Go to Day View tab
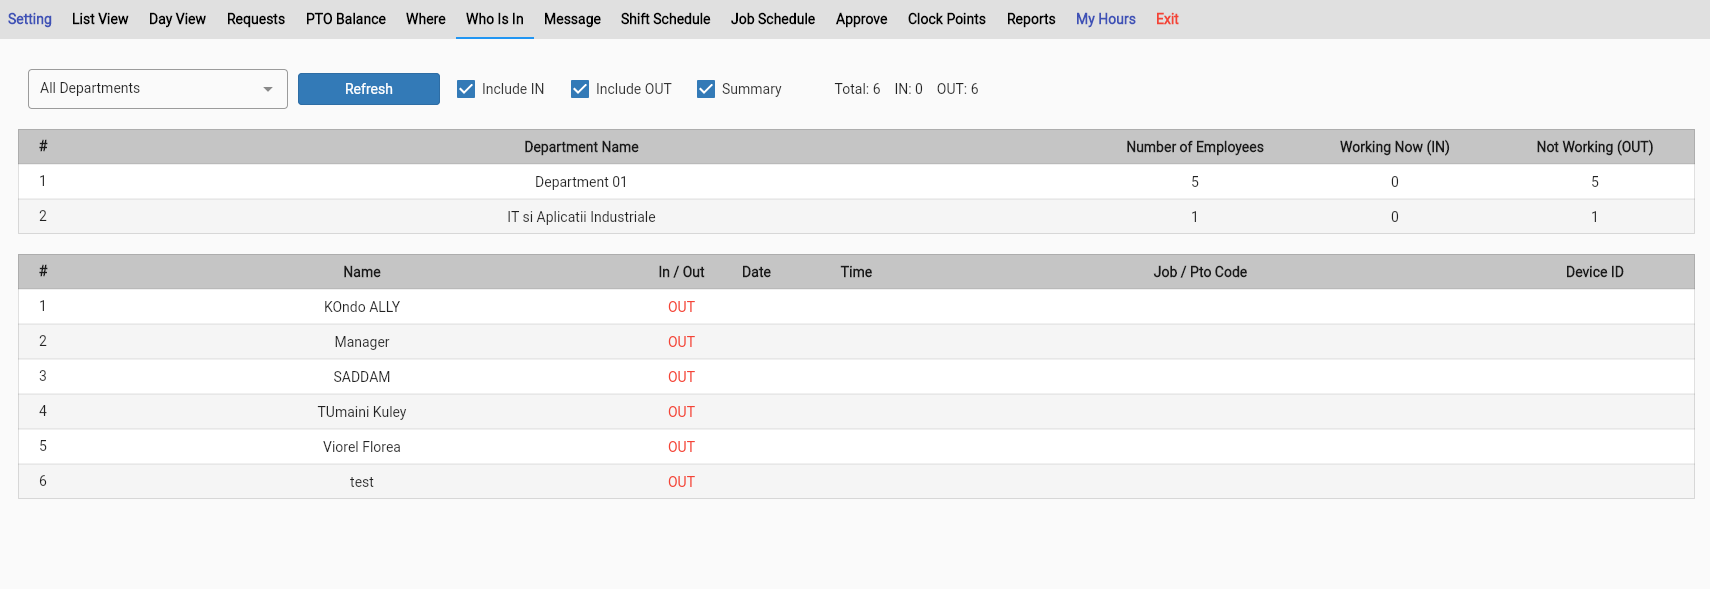This screenshot has height=589, width=1710. pos(177,19)
